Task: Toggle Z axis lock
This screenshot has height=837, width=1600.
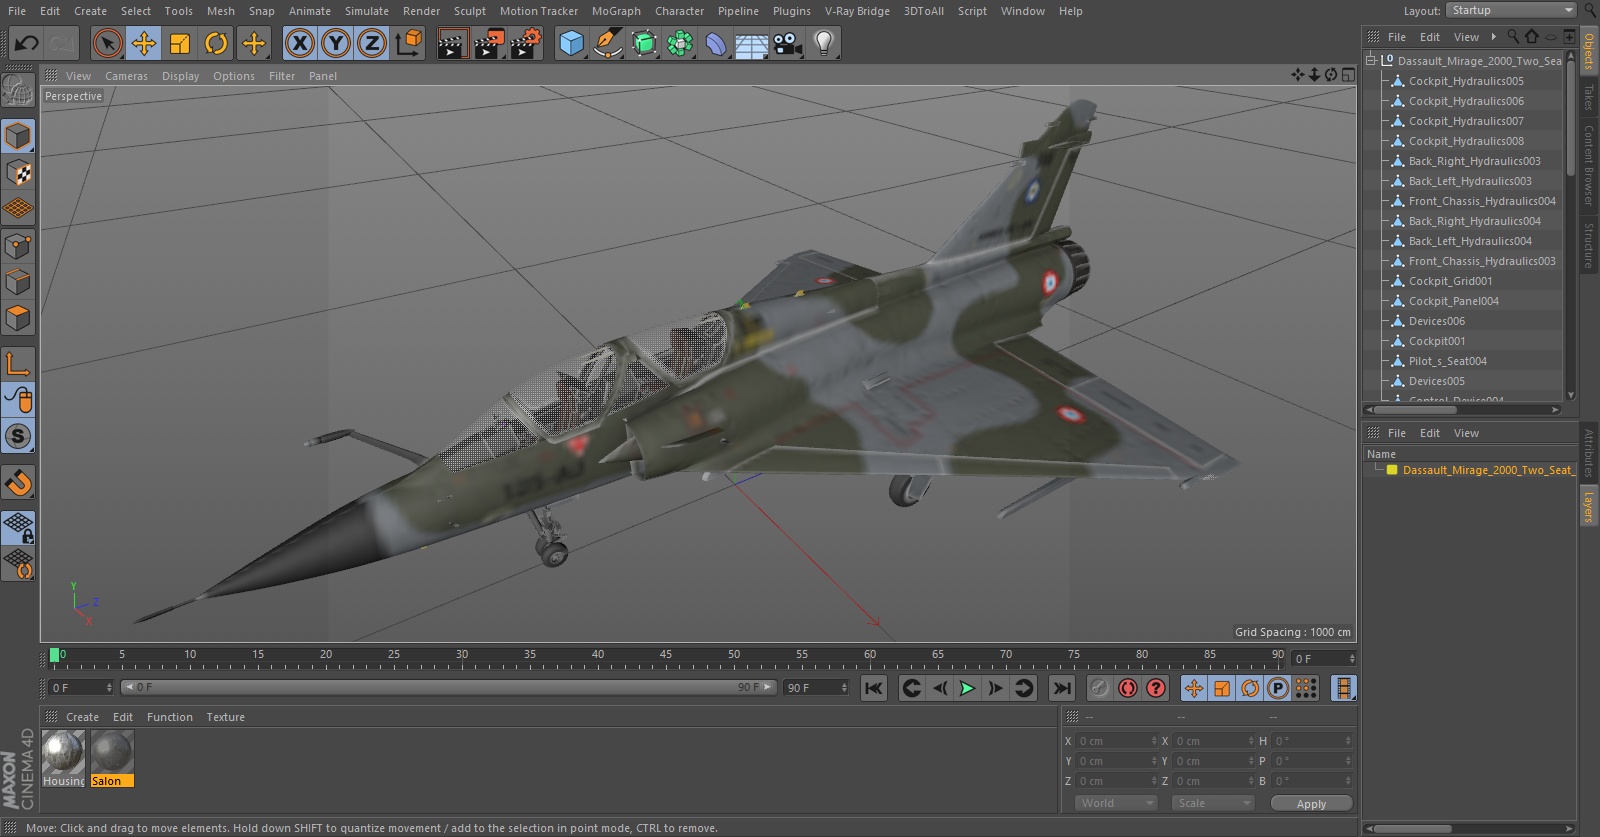Action: [x=372, y=43]
